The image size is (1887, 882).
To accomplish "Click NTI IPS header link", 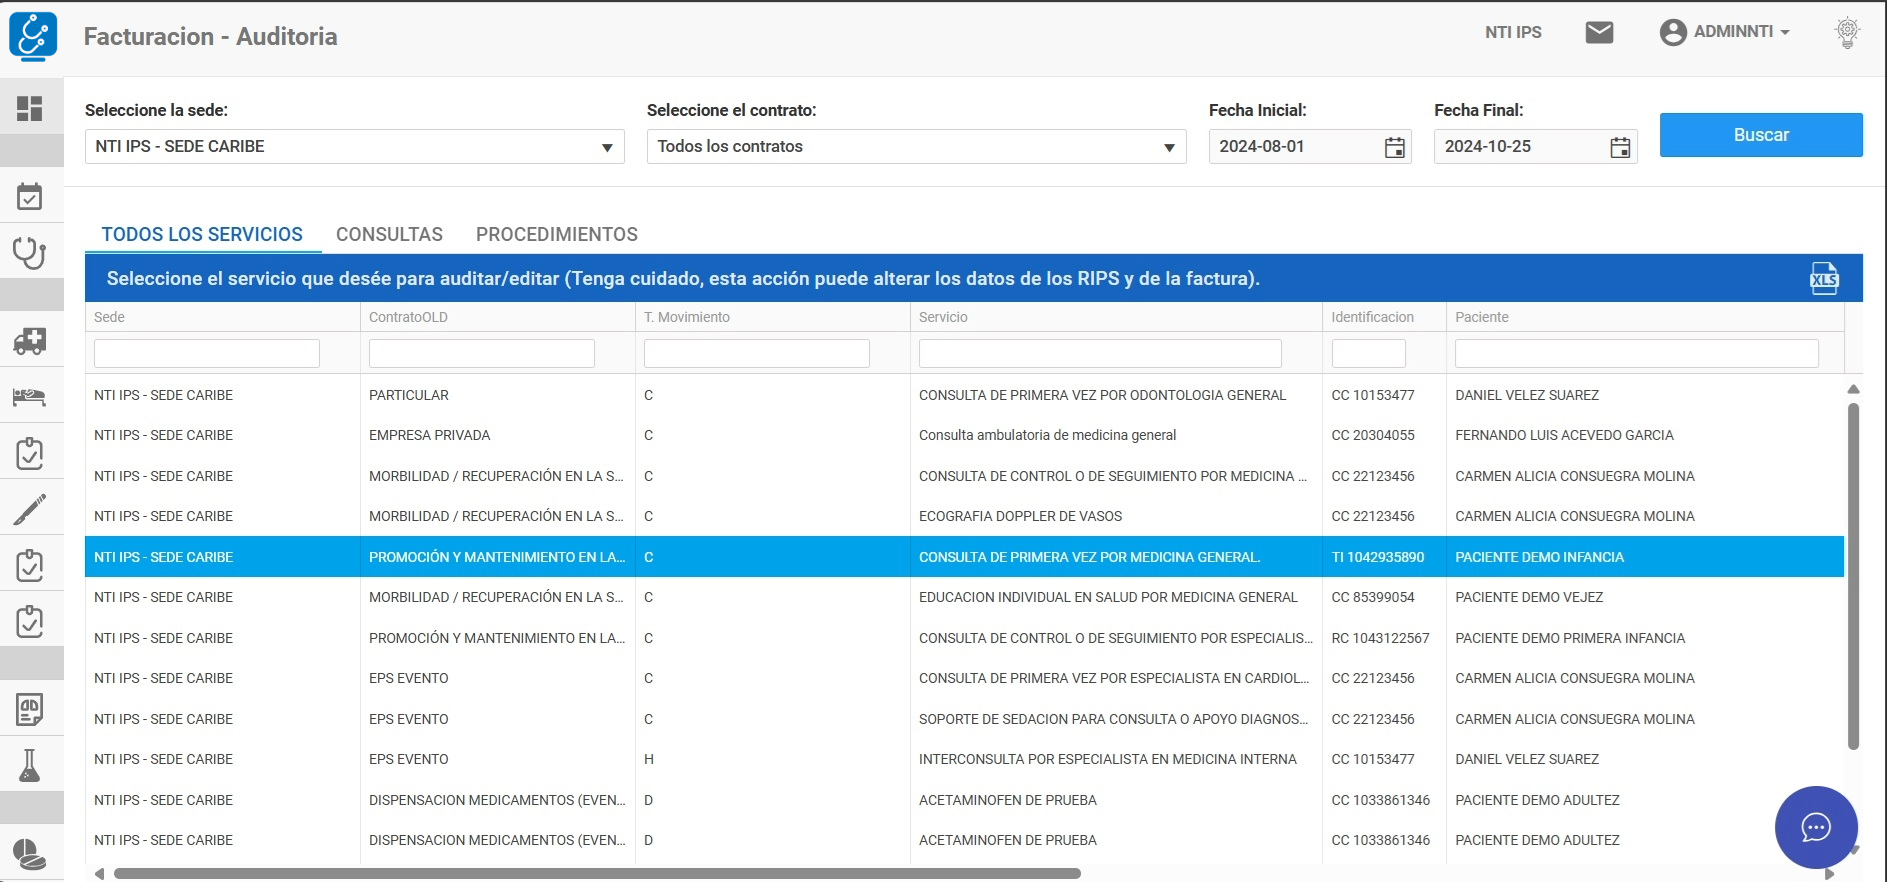I will tap(1513, 32).
